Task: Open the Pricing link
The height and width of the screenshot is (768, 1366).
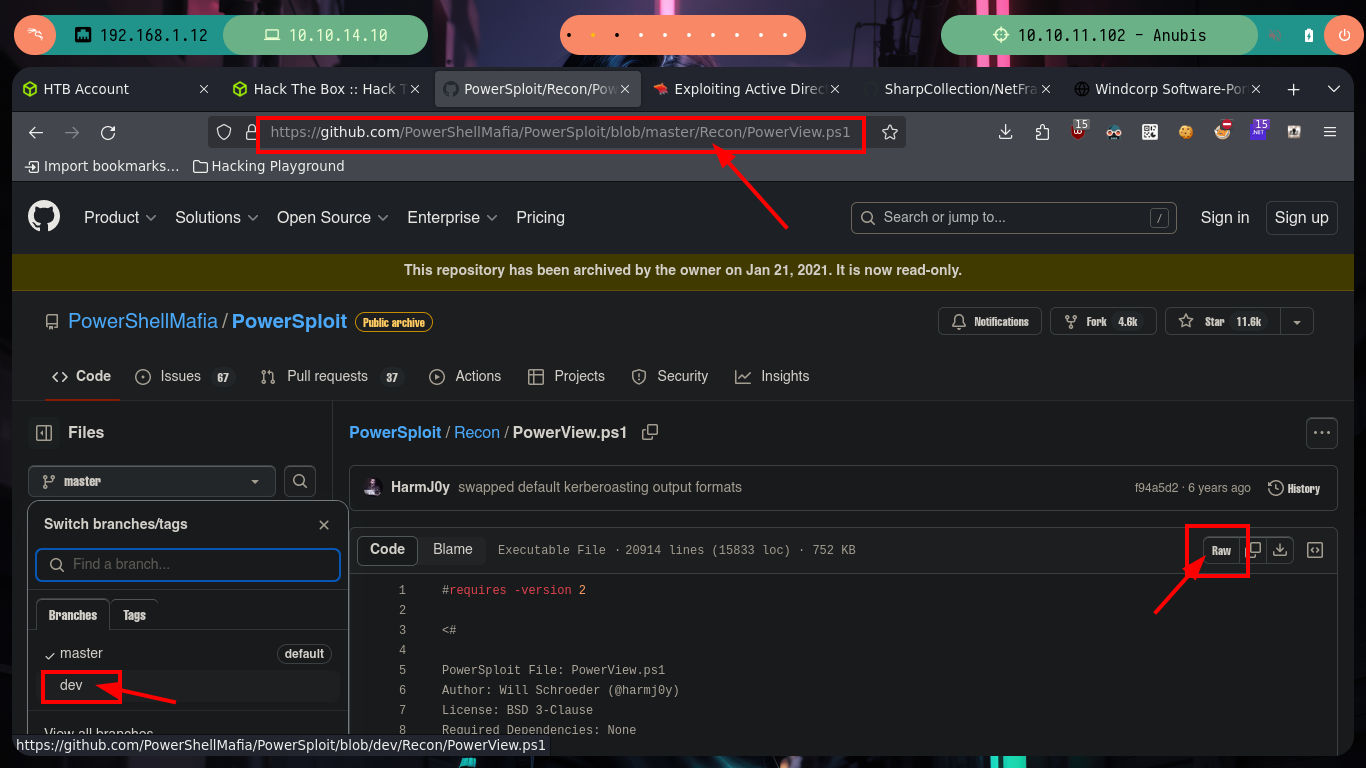Action: click(x=540, y=217)
